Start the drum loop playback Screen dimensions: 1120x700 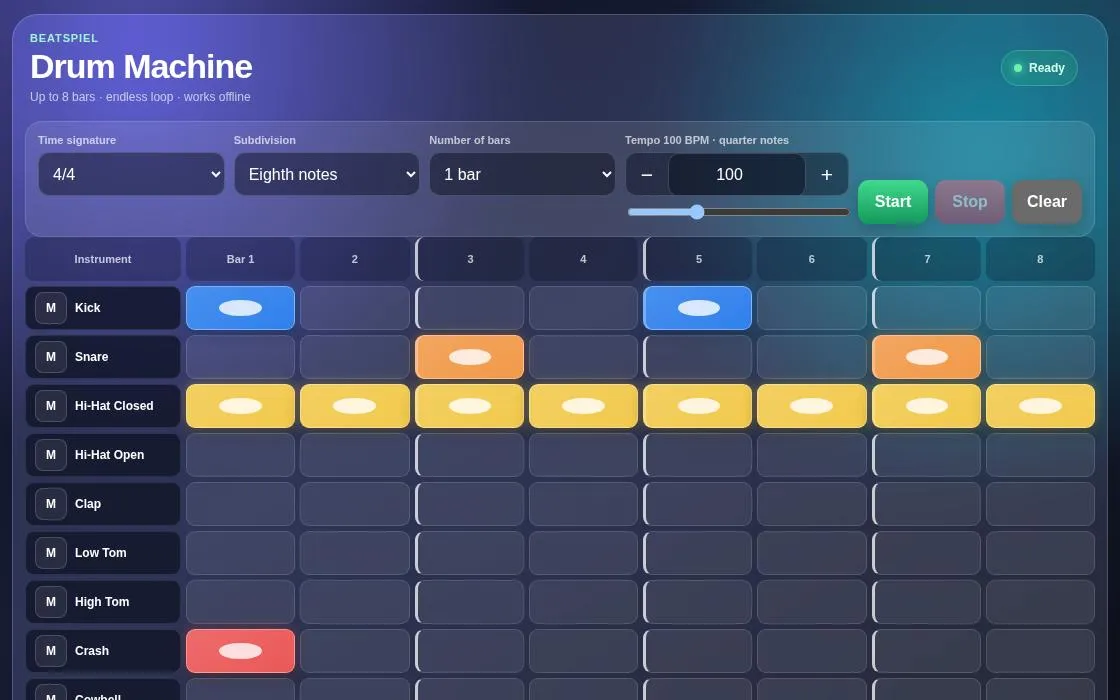coord(893,201)
